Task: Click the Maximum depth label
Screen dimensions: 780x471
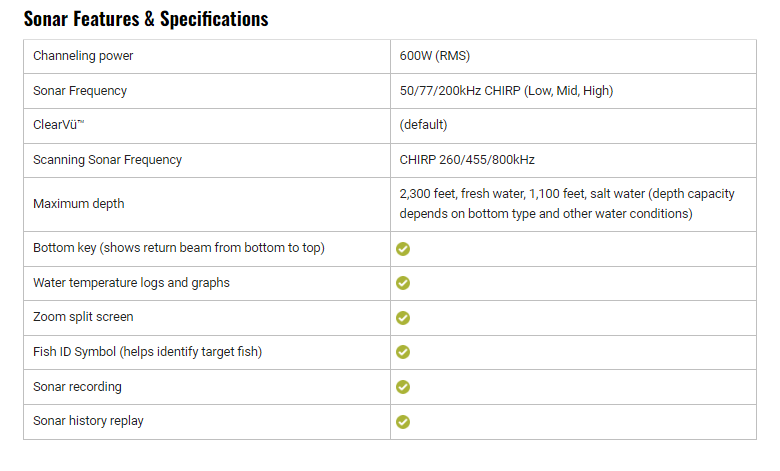Action: [79, 204]
